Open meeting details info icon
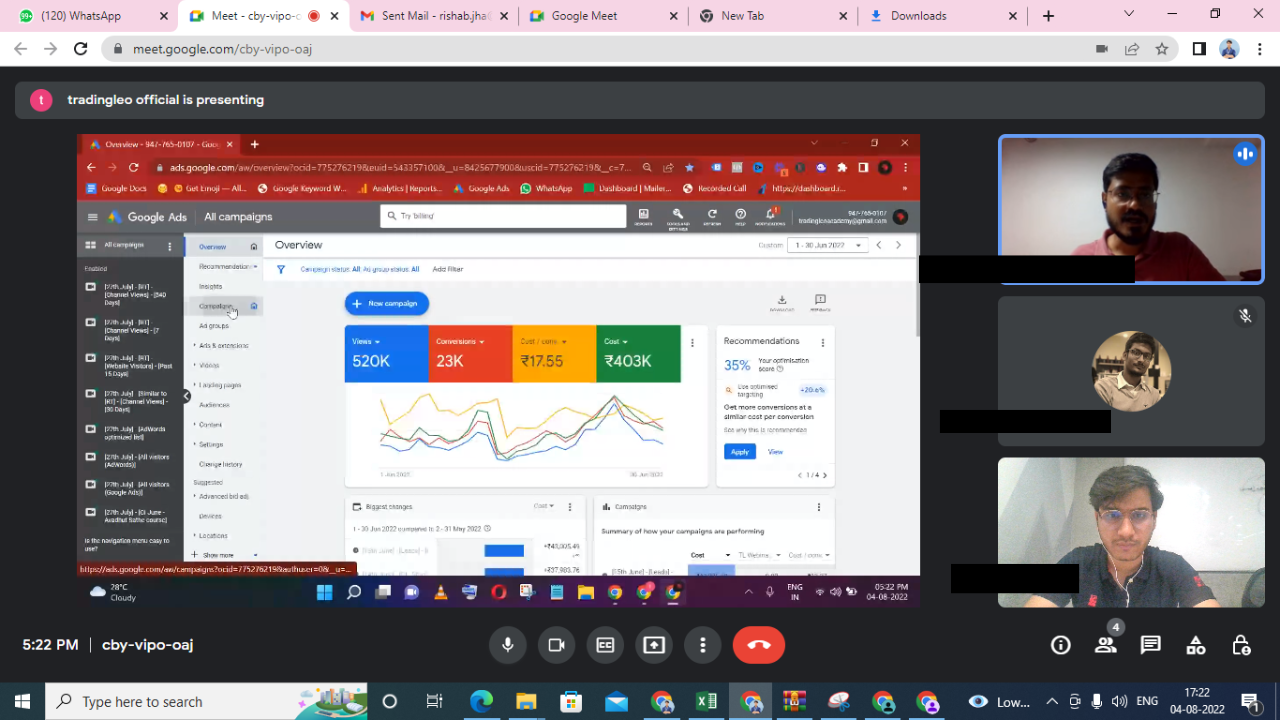The image size is (1280, 720). (x=1061, y=645)
